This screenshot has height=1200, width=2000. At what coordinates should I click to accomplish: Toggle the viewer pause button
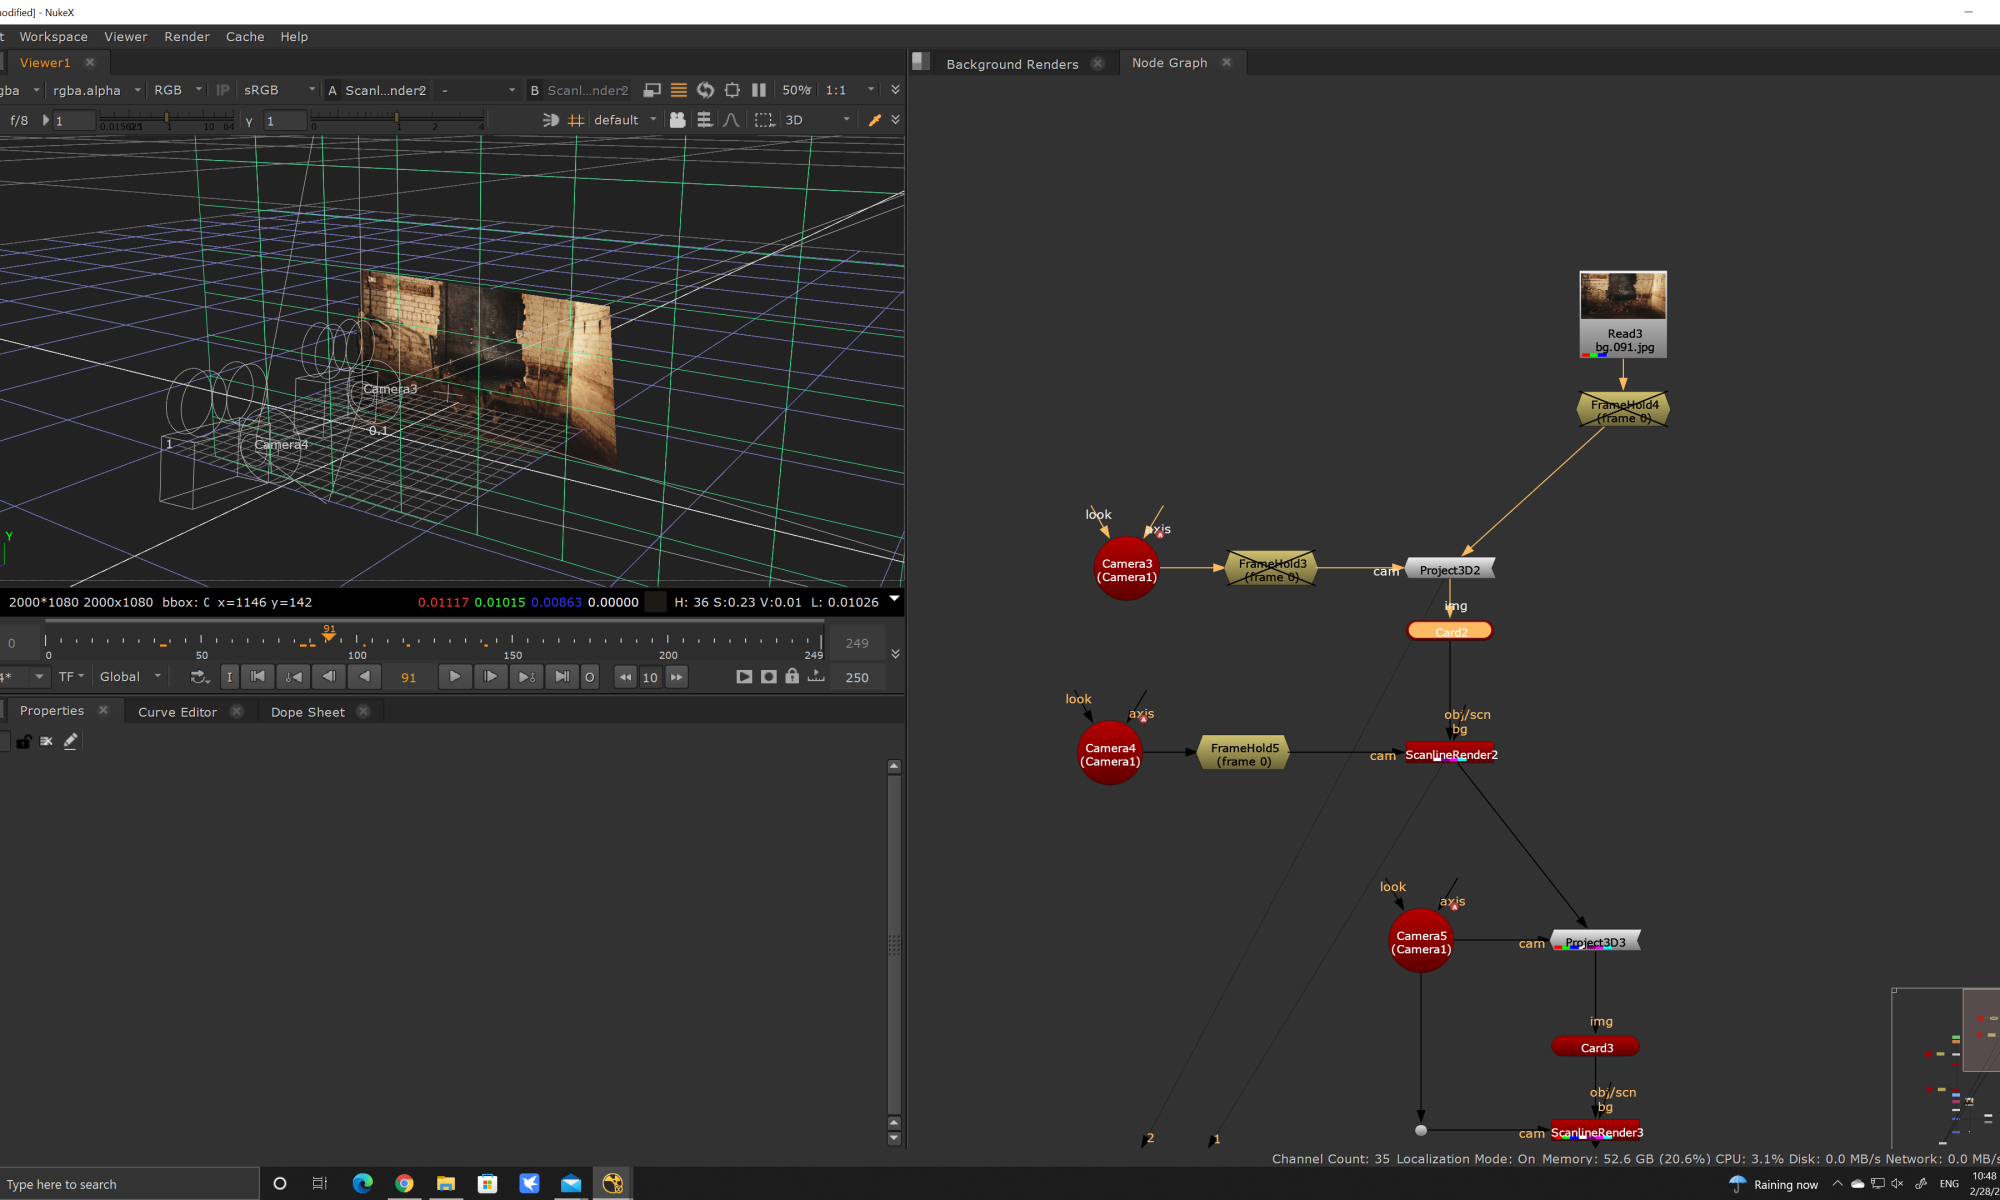pyautogui.click(x=759, y=90)
